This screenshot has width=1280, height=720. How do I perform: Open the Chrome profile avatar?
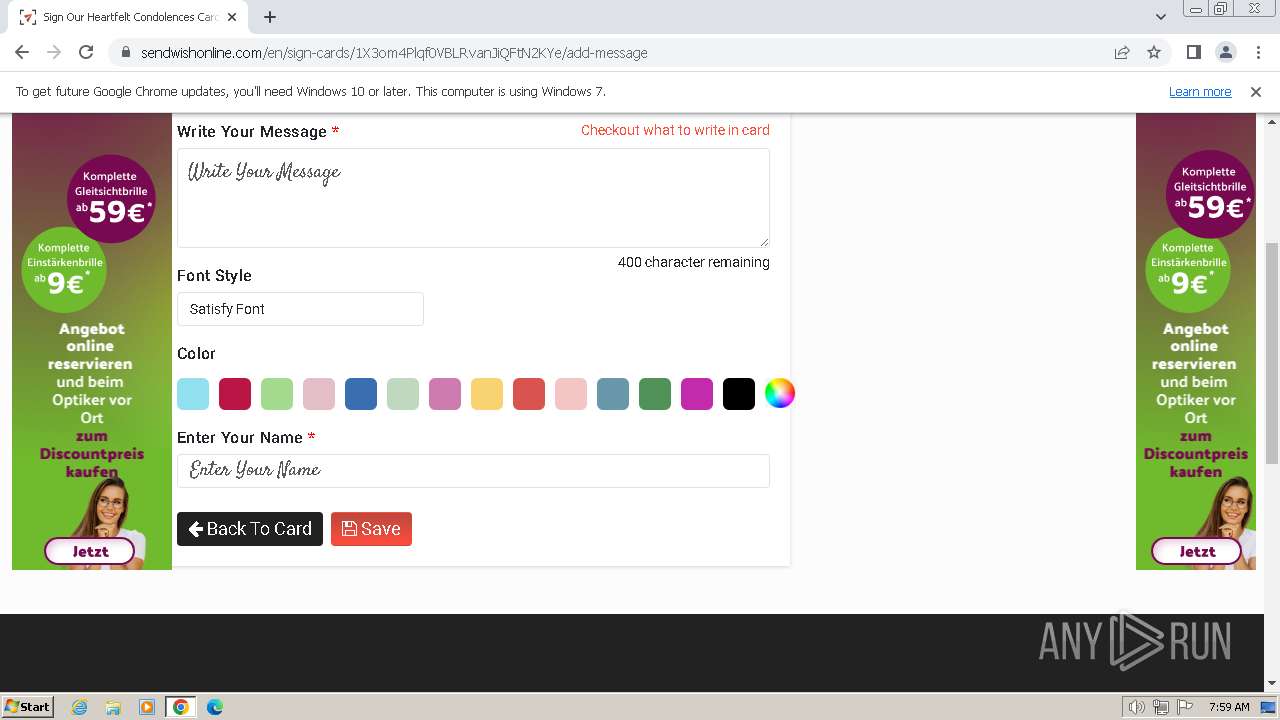[1225, 53]
